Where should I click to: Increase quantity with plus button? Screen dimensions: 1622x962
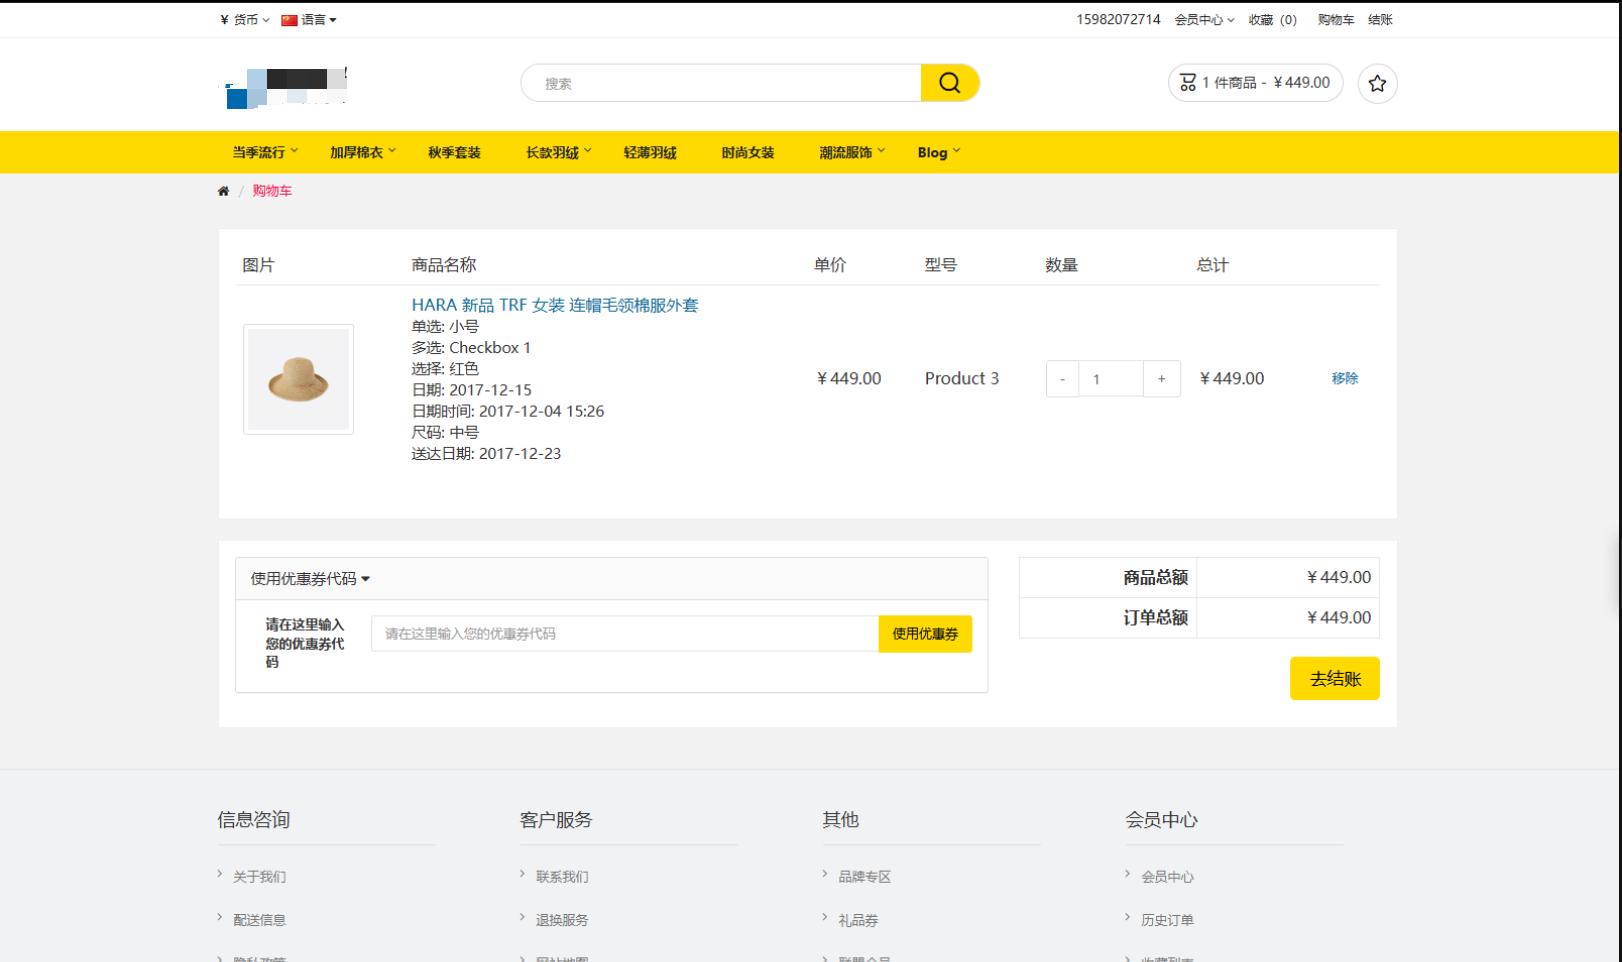pos(1161,379)
